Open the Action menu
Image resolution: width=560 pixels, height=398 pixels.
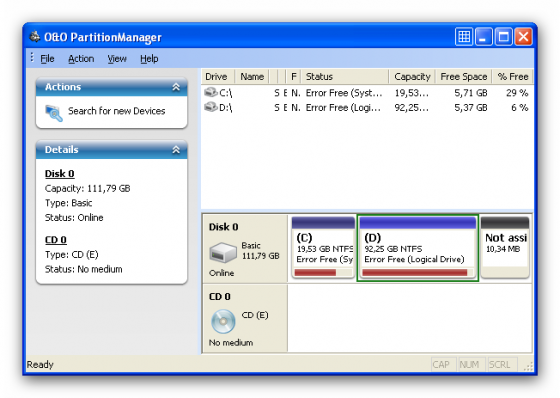81,59
